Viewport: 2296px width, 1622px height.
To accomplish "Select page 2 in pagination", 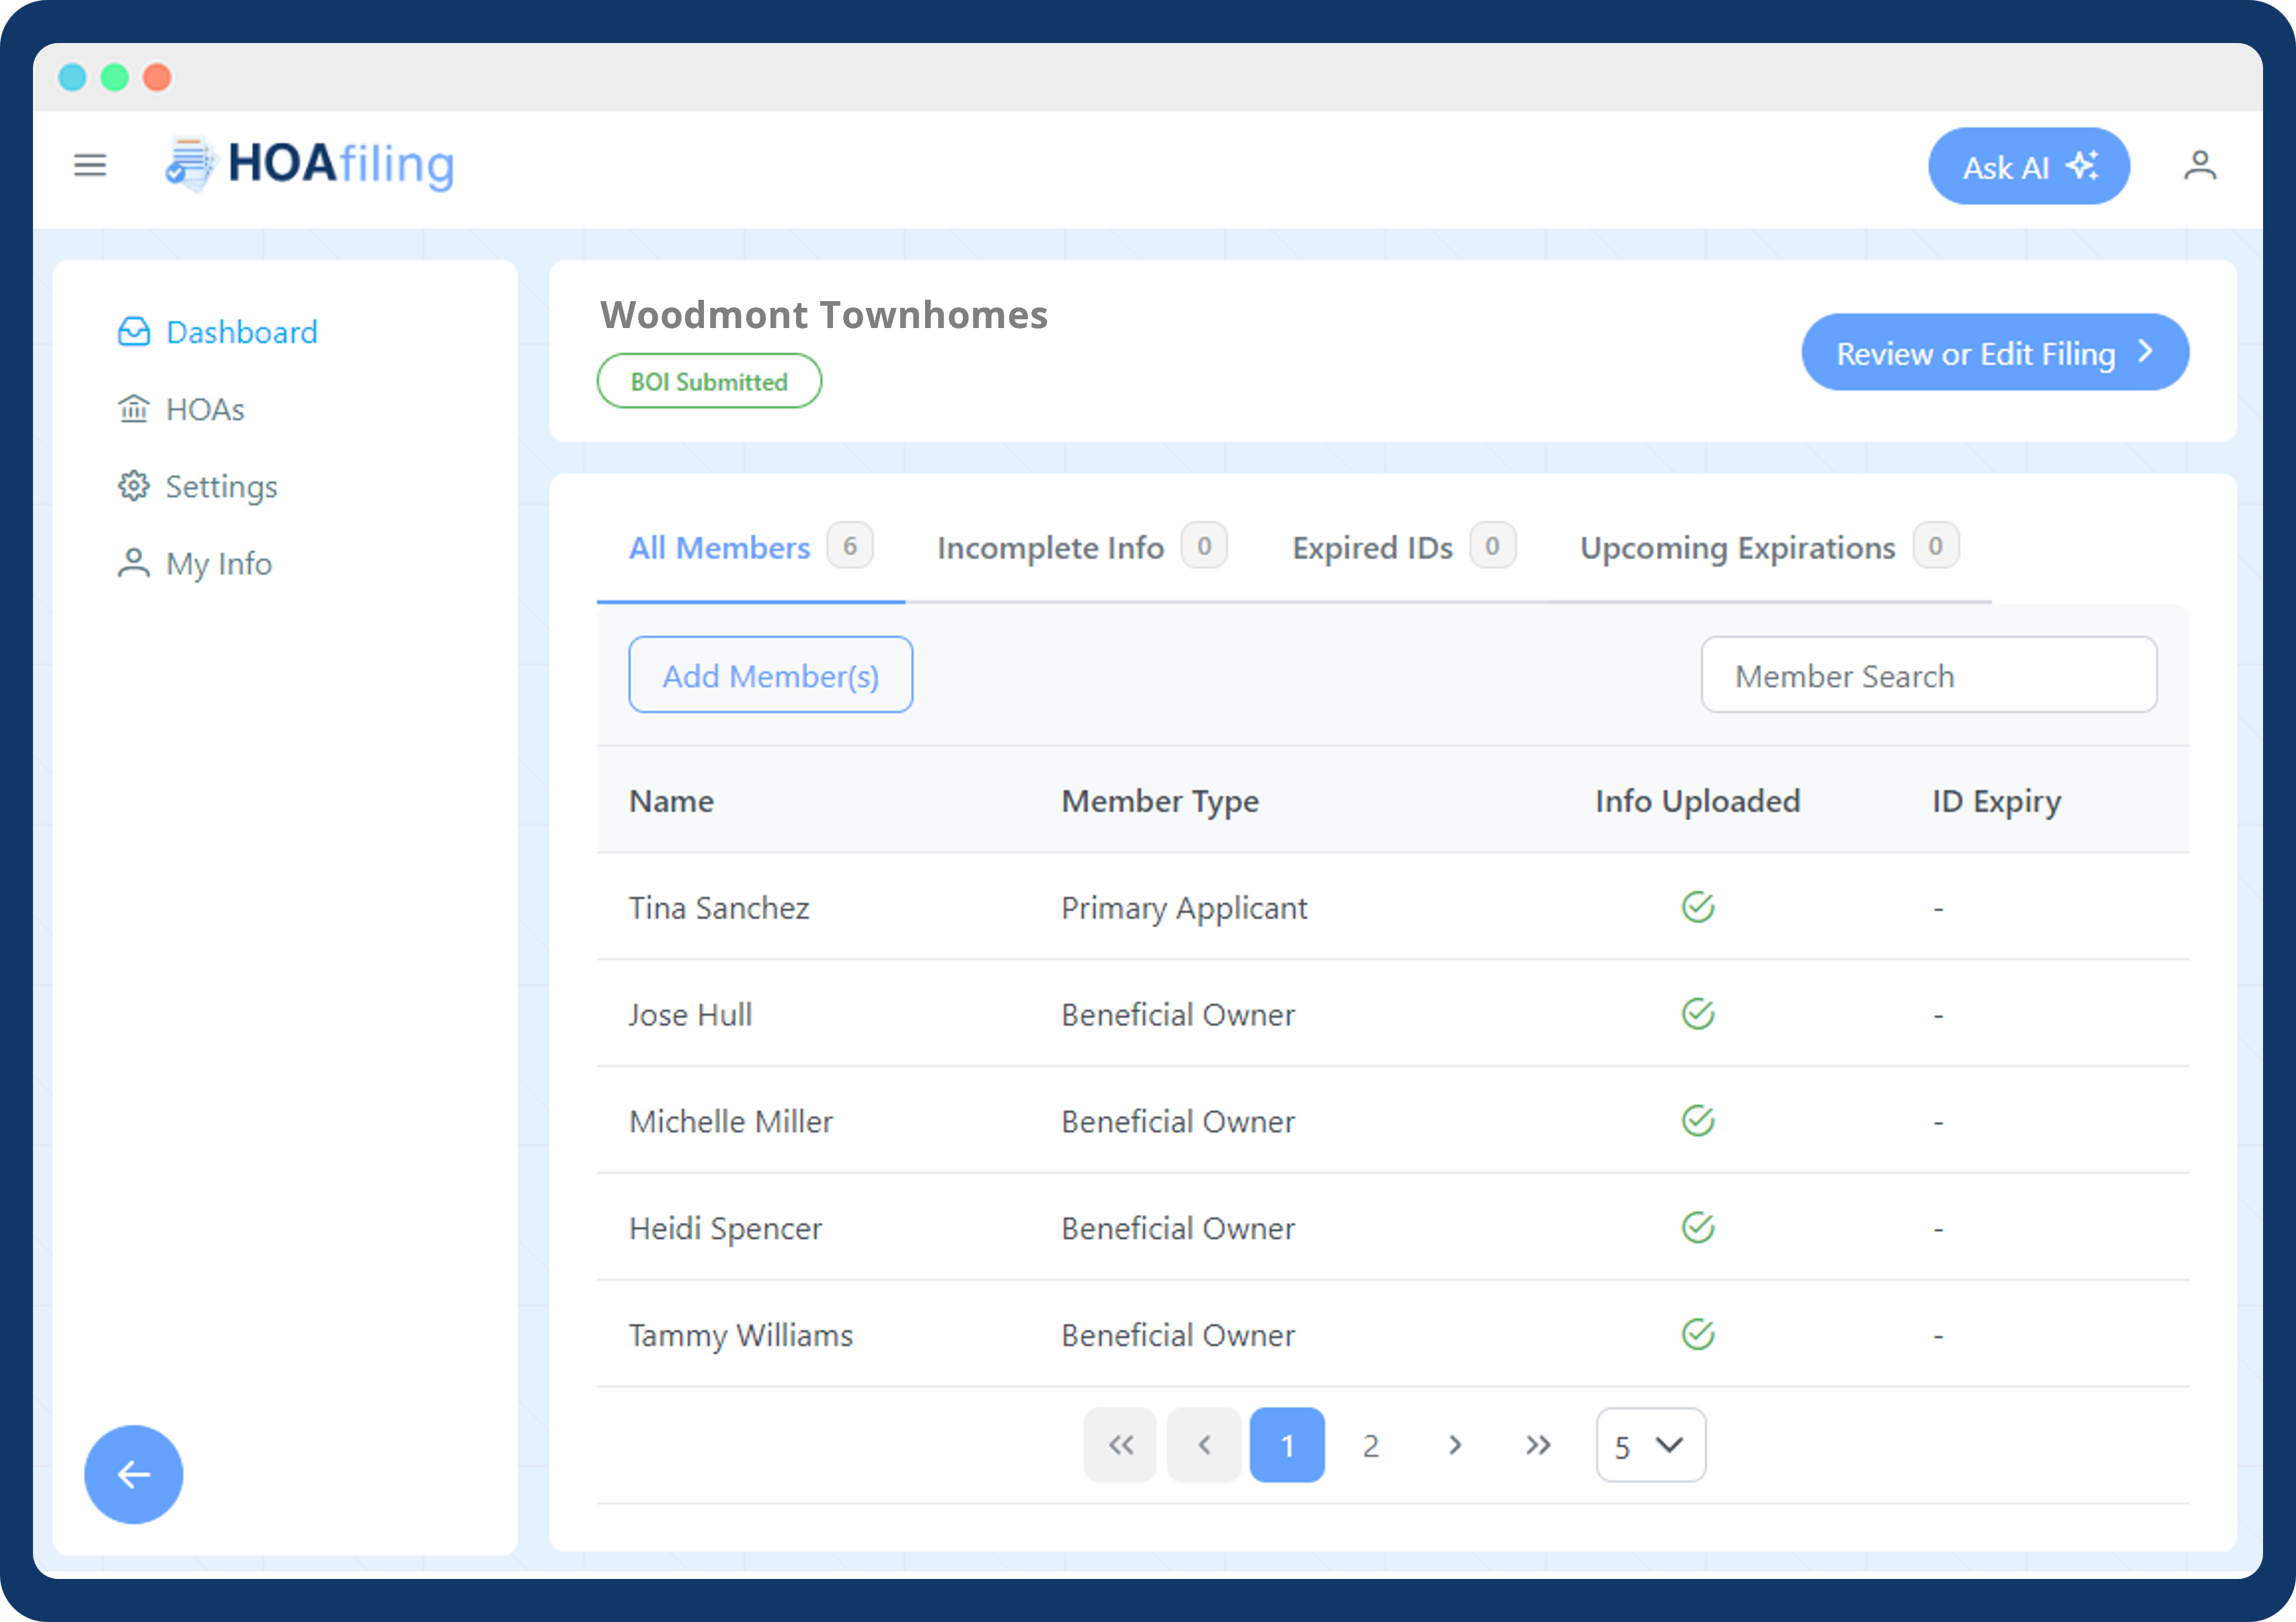I will (x=1371, y=1445).
